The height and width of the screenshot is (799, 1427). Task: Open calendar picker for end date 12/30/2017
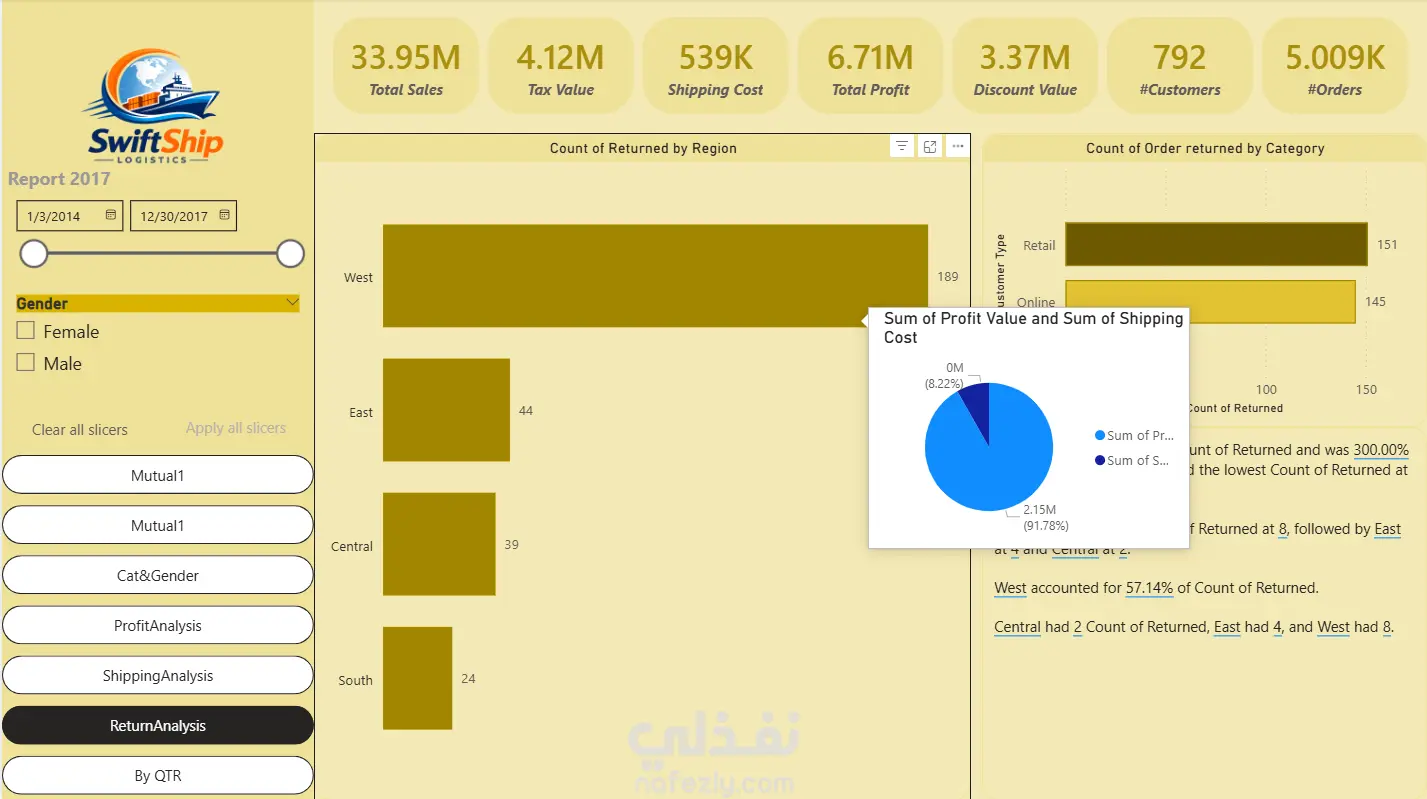click(x=225, y=215)
